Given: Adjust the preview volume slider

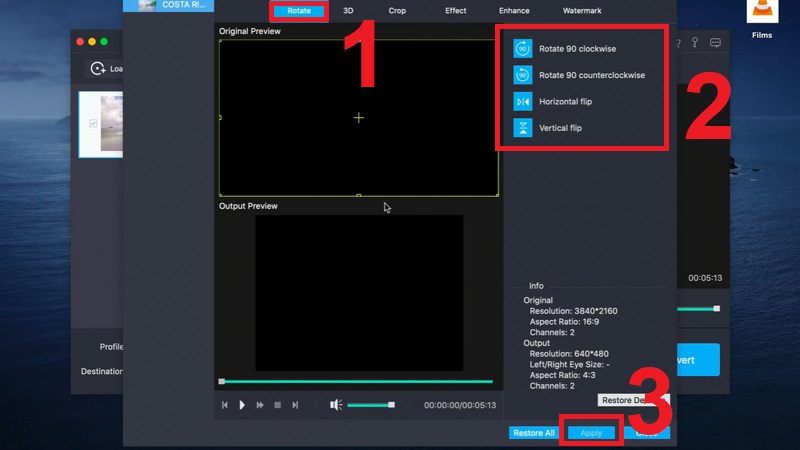Looking at the screenshot, I should pyautogui.click(x=371, y=405).
